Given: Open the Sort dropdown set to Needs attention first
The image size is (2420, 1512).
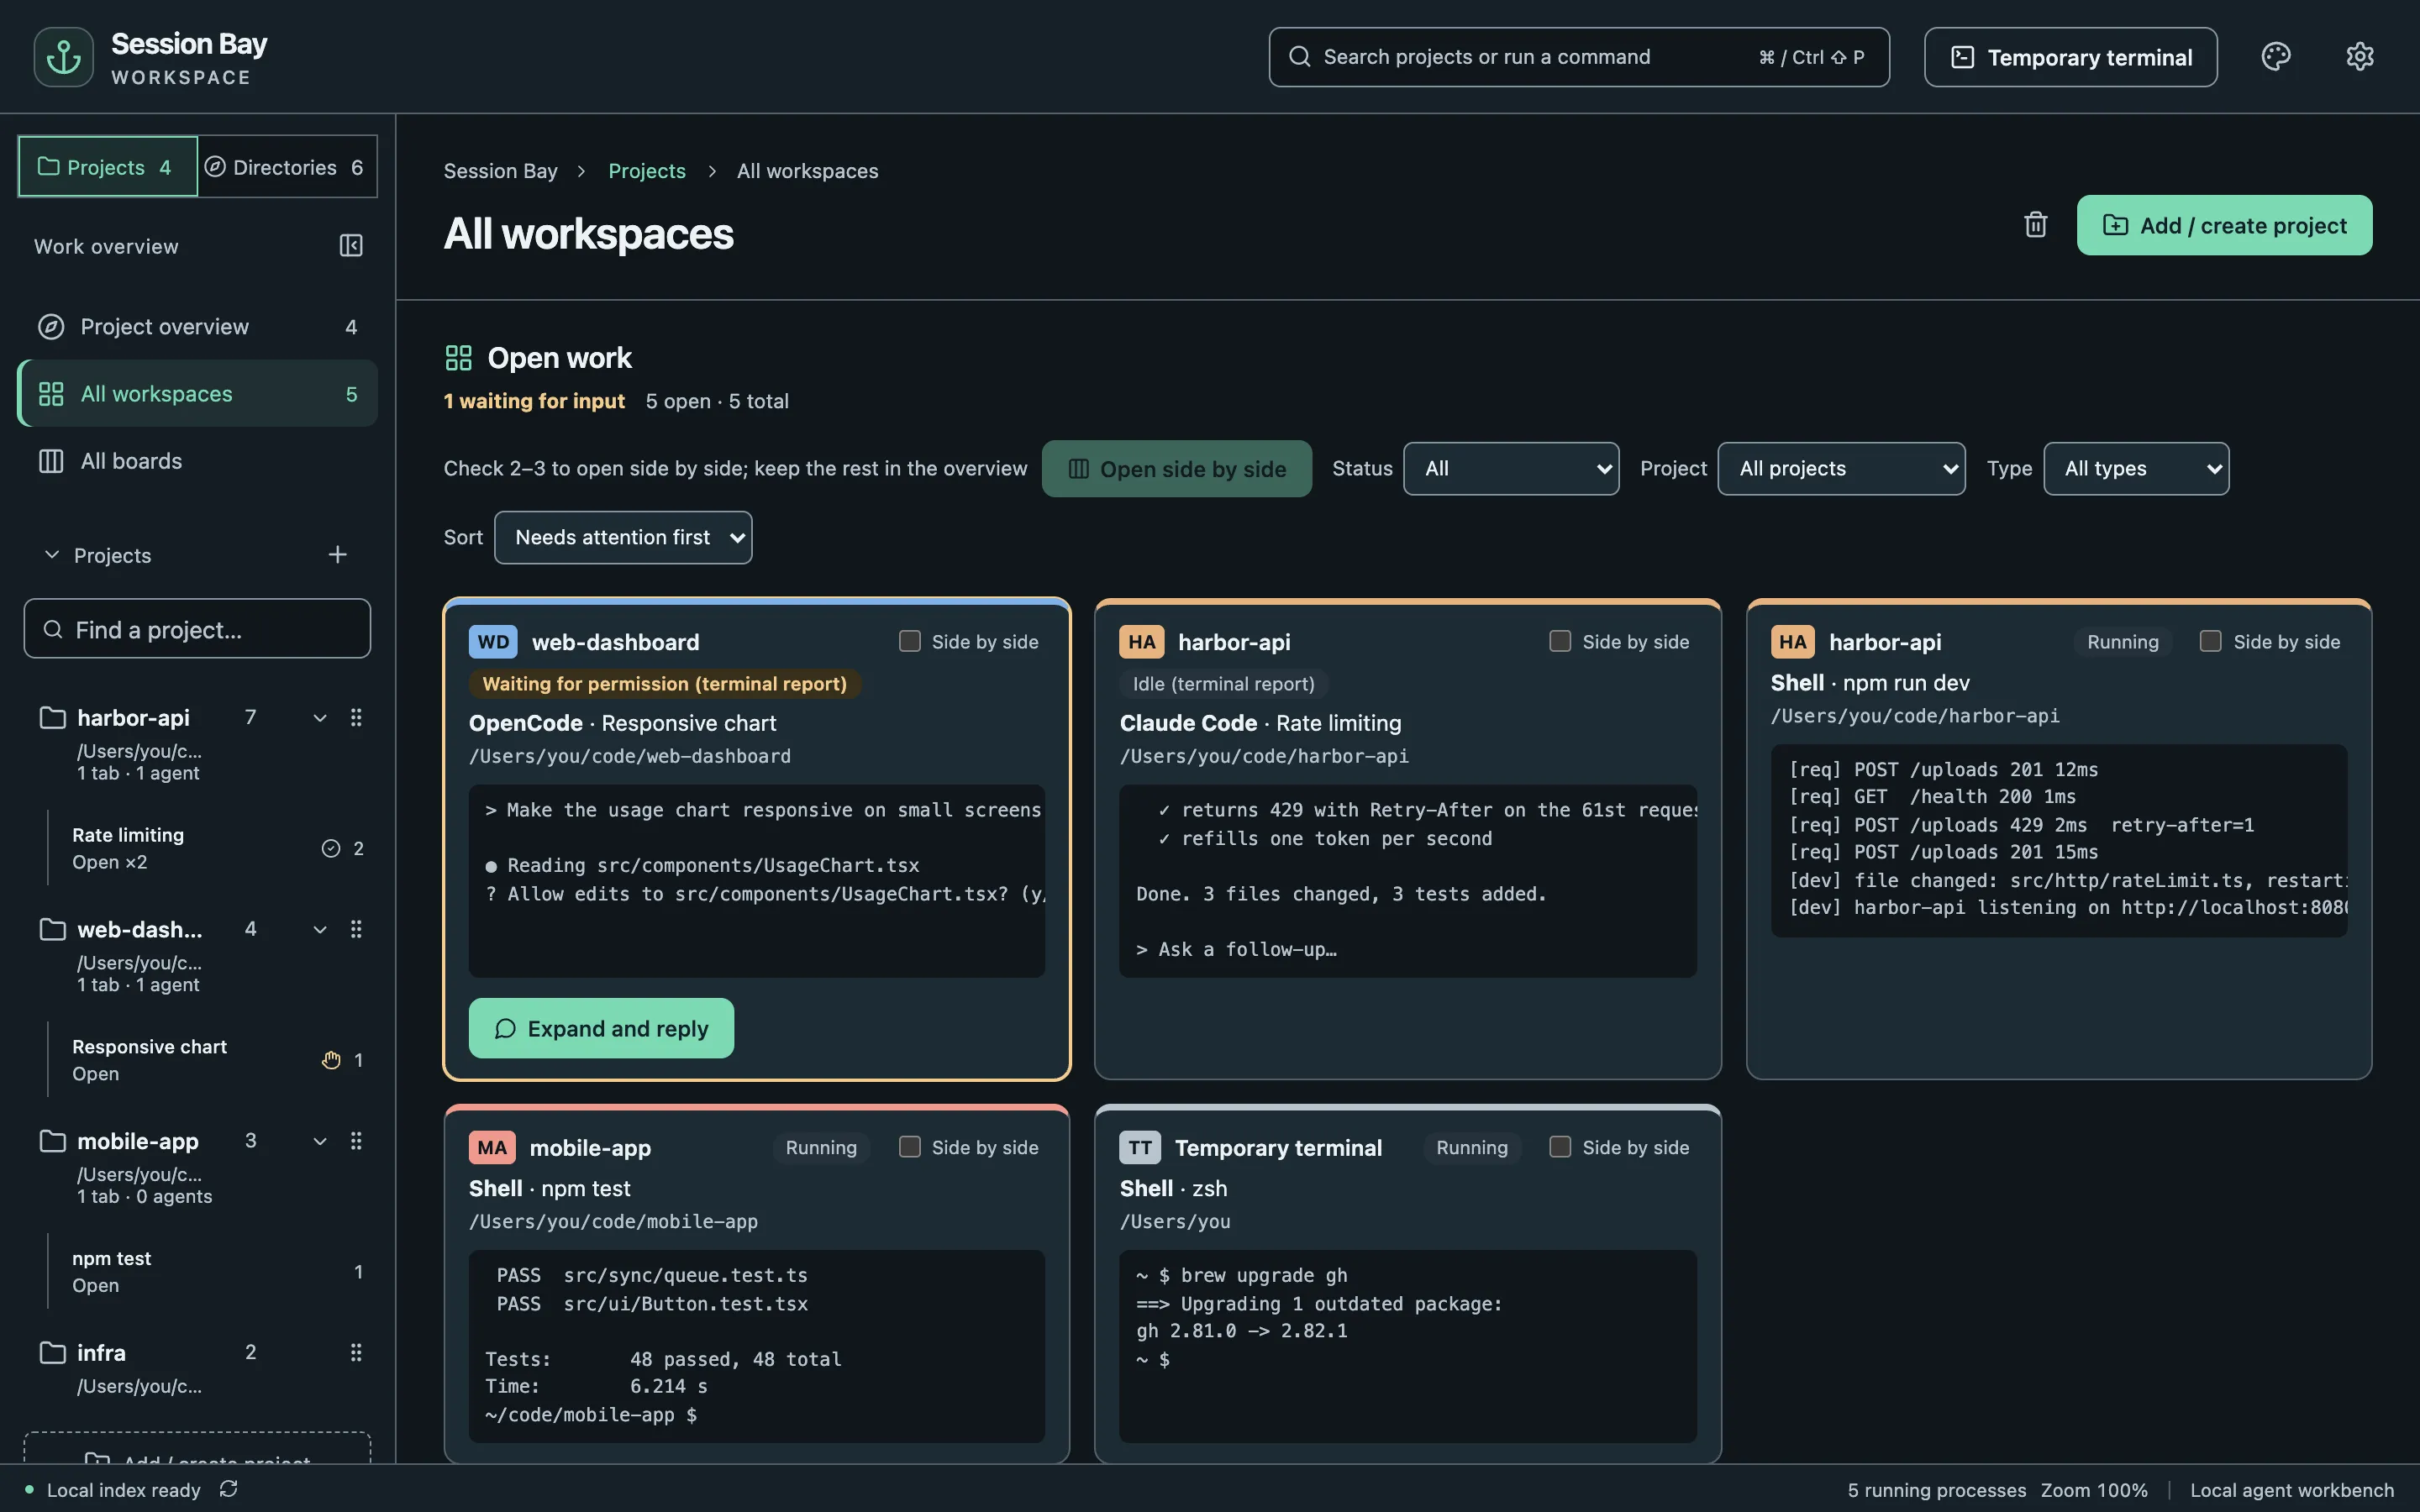Looking at the screenshot, I should click(x=623, y=538).
